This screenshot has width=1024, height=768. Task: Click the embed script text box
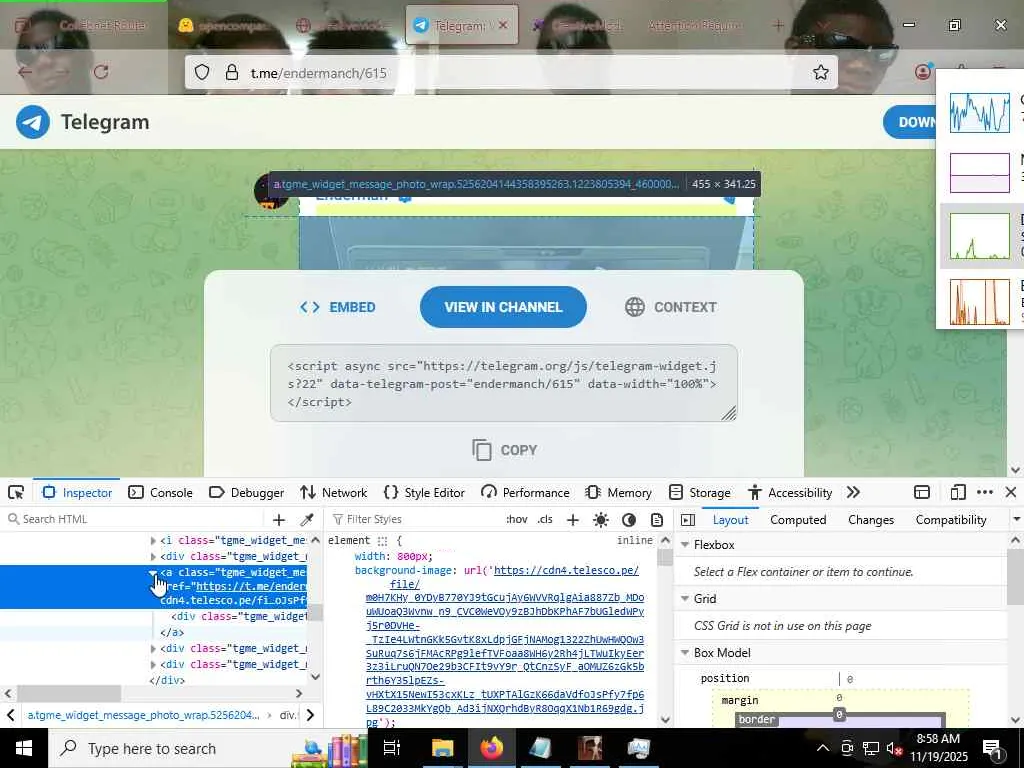point(504,383)
